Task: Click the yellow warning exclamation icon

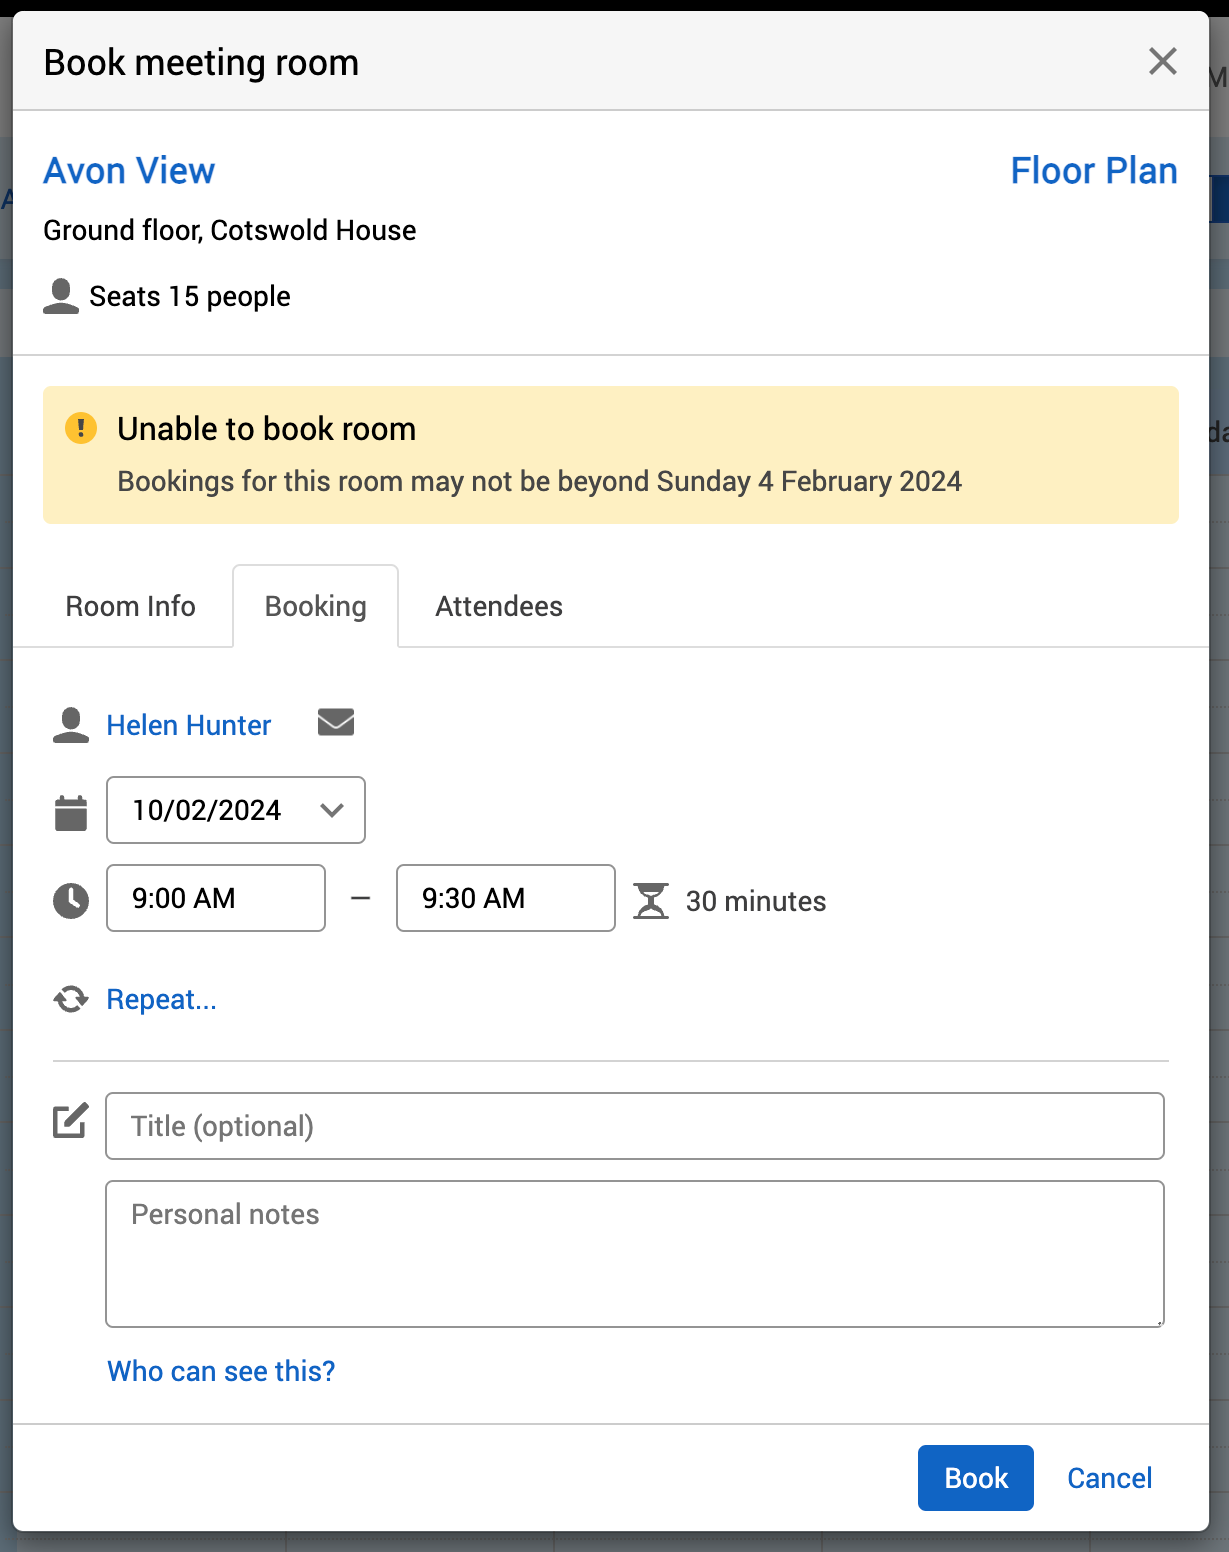Action: coord(81,428)
